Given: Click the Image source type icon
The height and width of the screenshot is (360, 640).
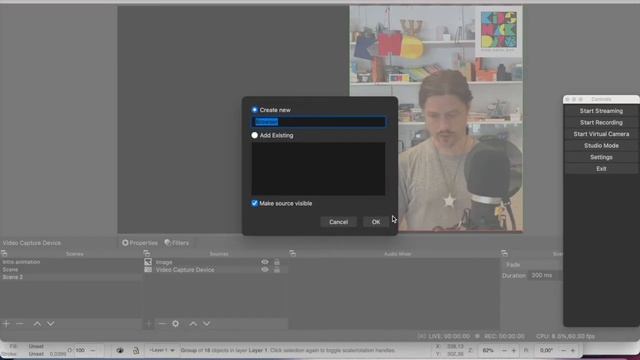Looking at the screenshot, I should [x=148, y=262].
